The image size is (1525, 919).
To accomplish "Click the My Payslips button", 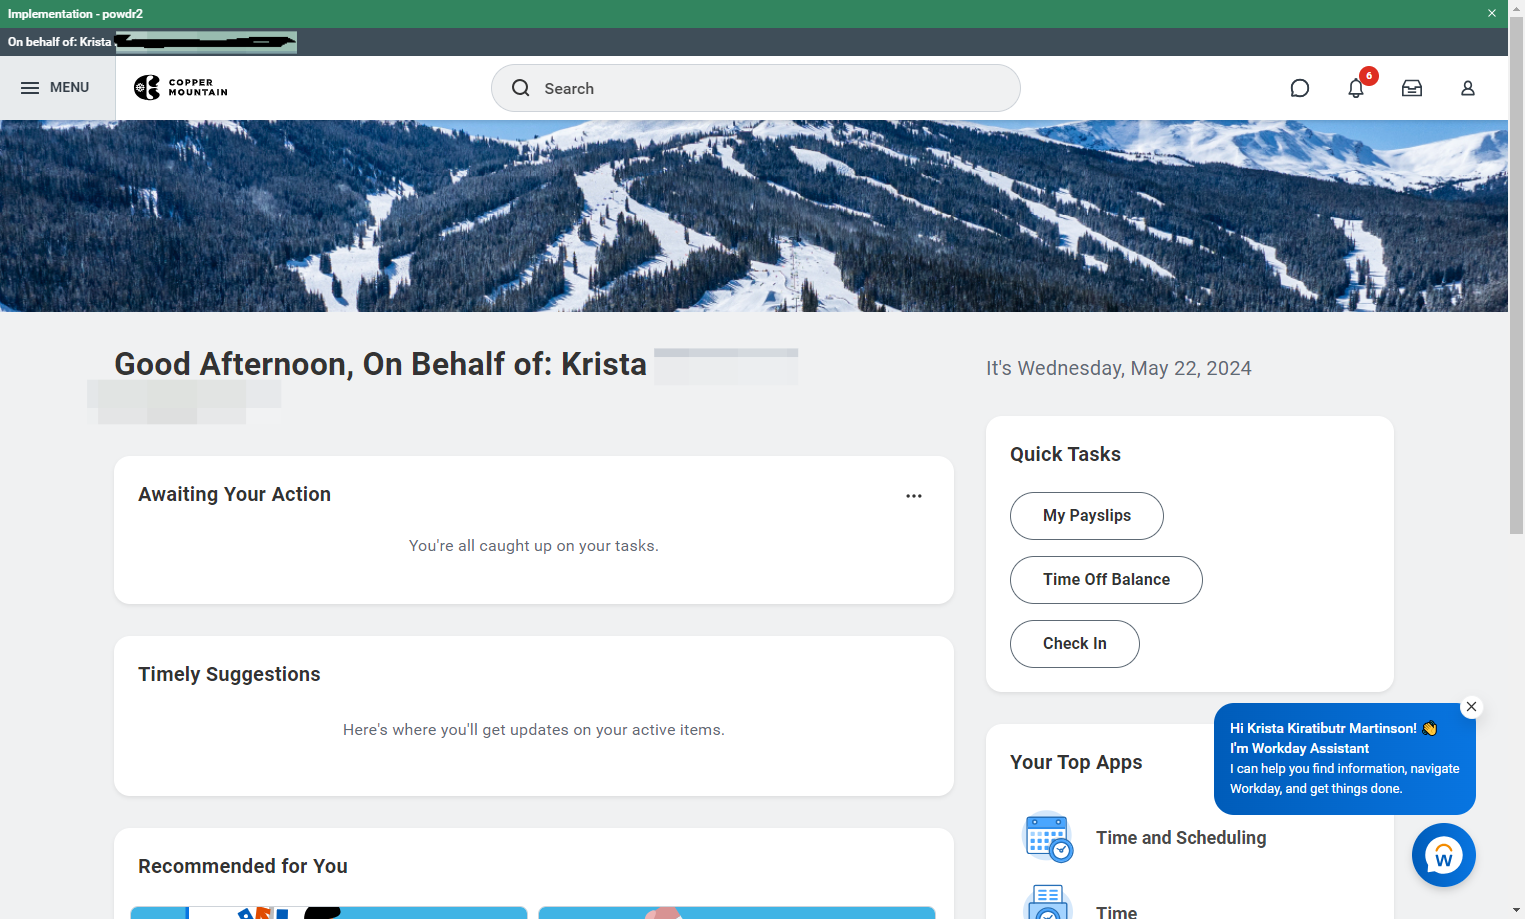I will (x=1087, y=516).
